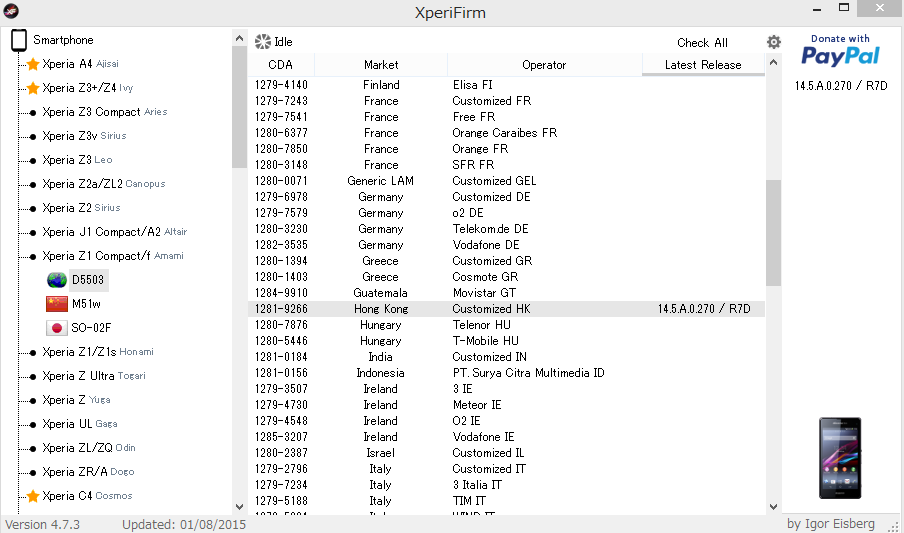The width and height of the screenshot is (904, 533).
Task: Click the Xperia A4 star icon
Action: click(33, 64)
